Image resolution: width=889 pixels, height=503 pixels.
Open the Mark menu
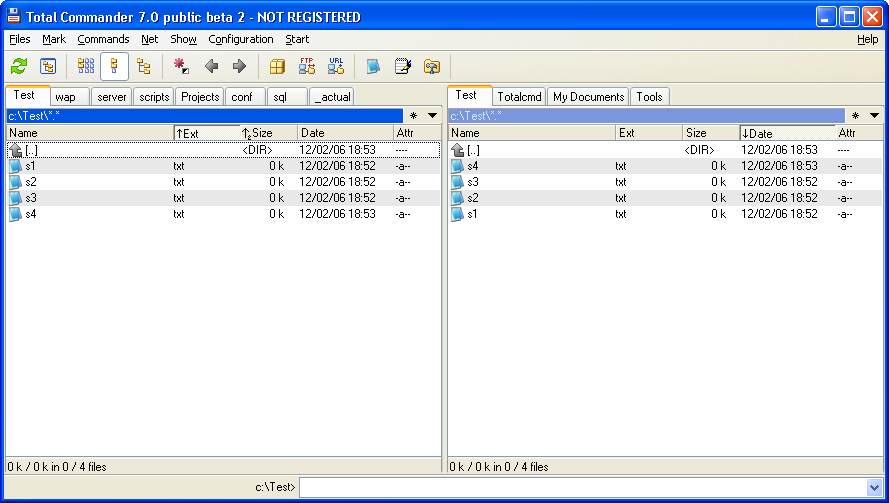tap(54, 39)
